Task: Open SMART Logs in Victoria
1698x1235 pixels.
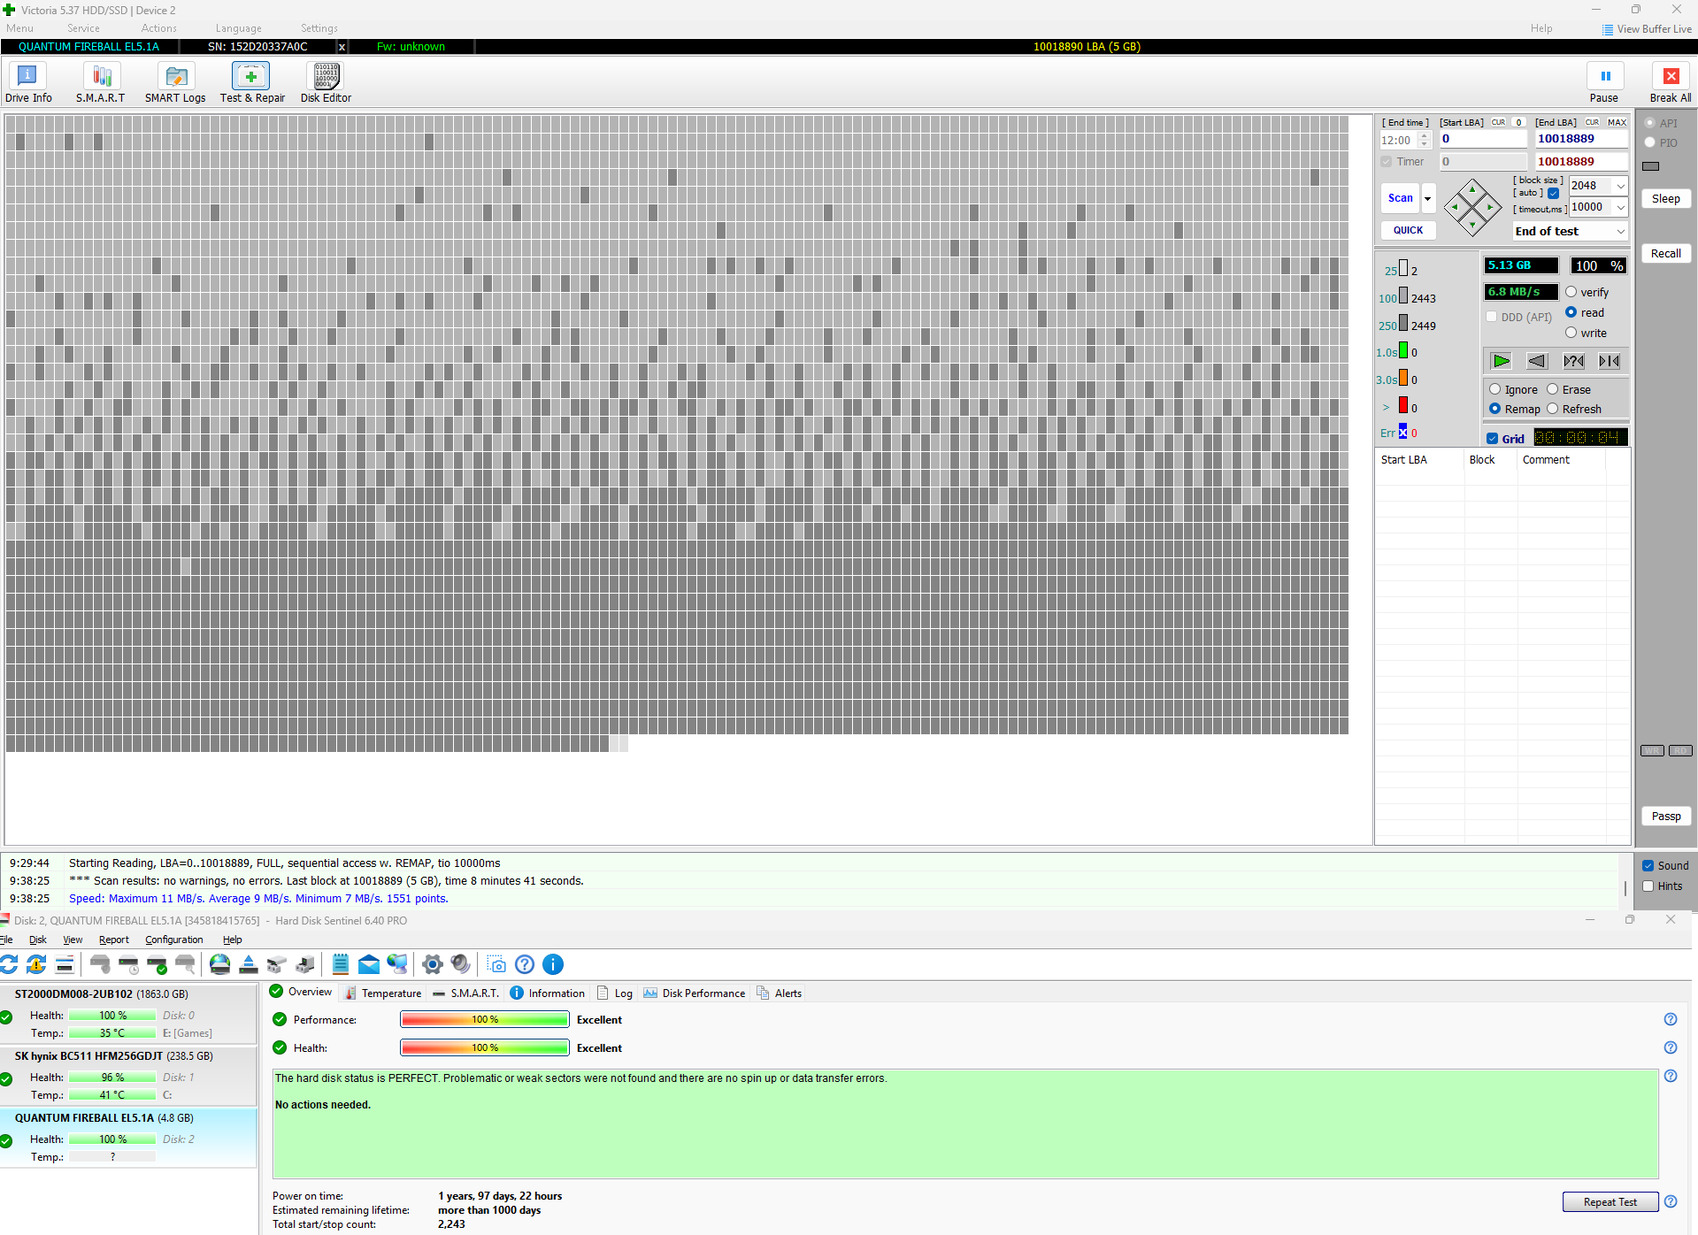Action: [x=175, y=83]
